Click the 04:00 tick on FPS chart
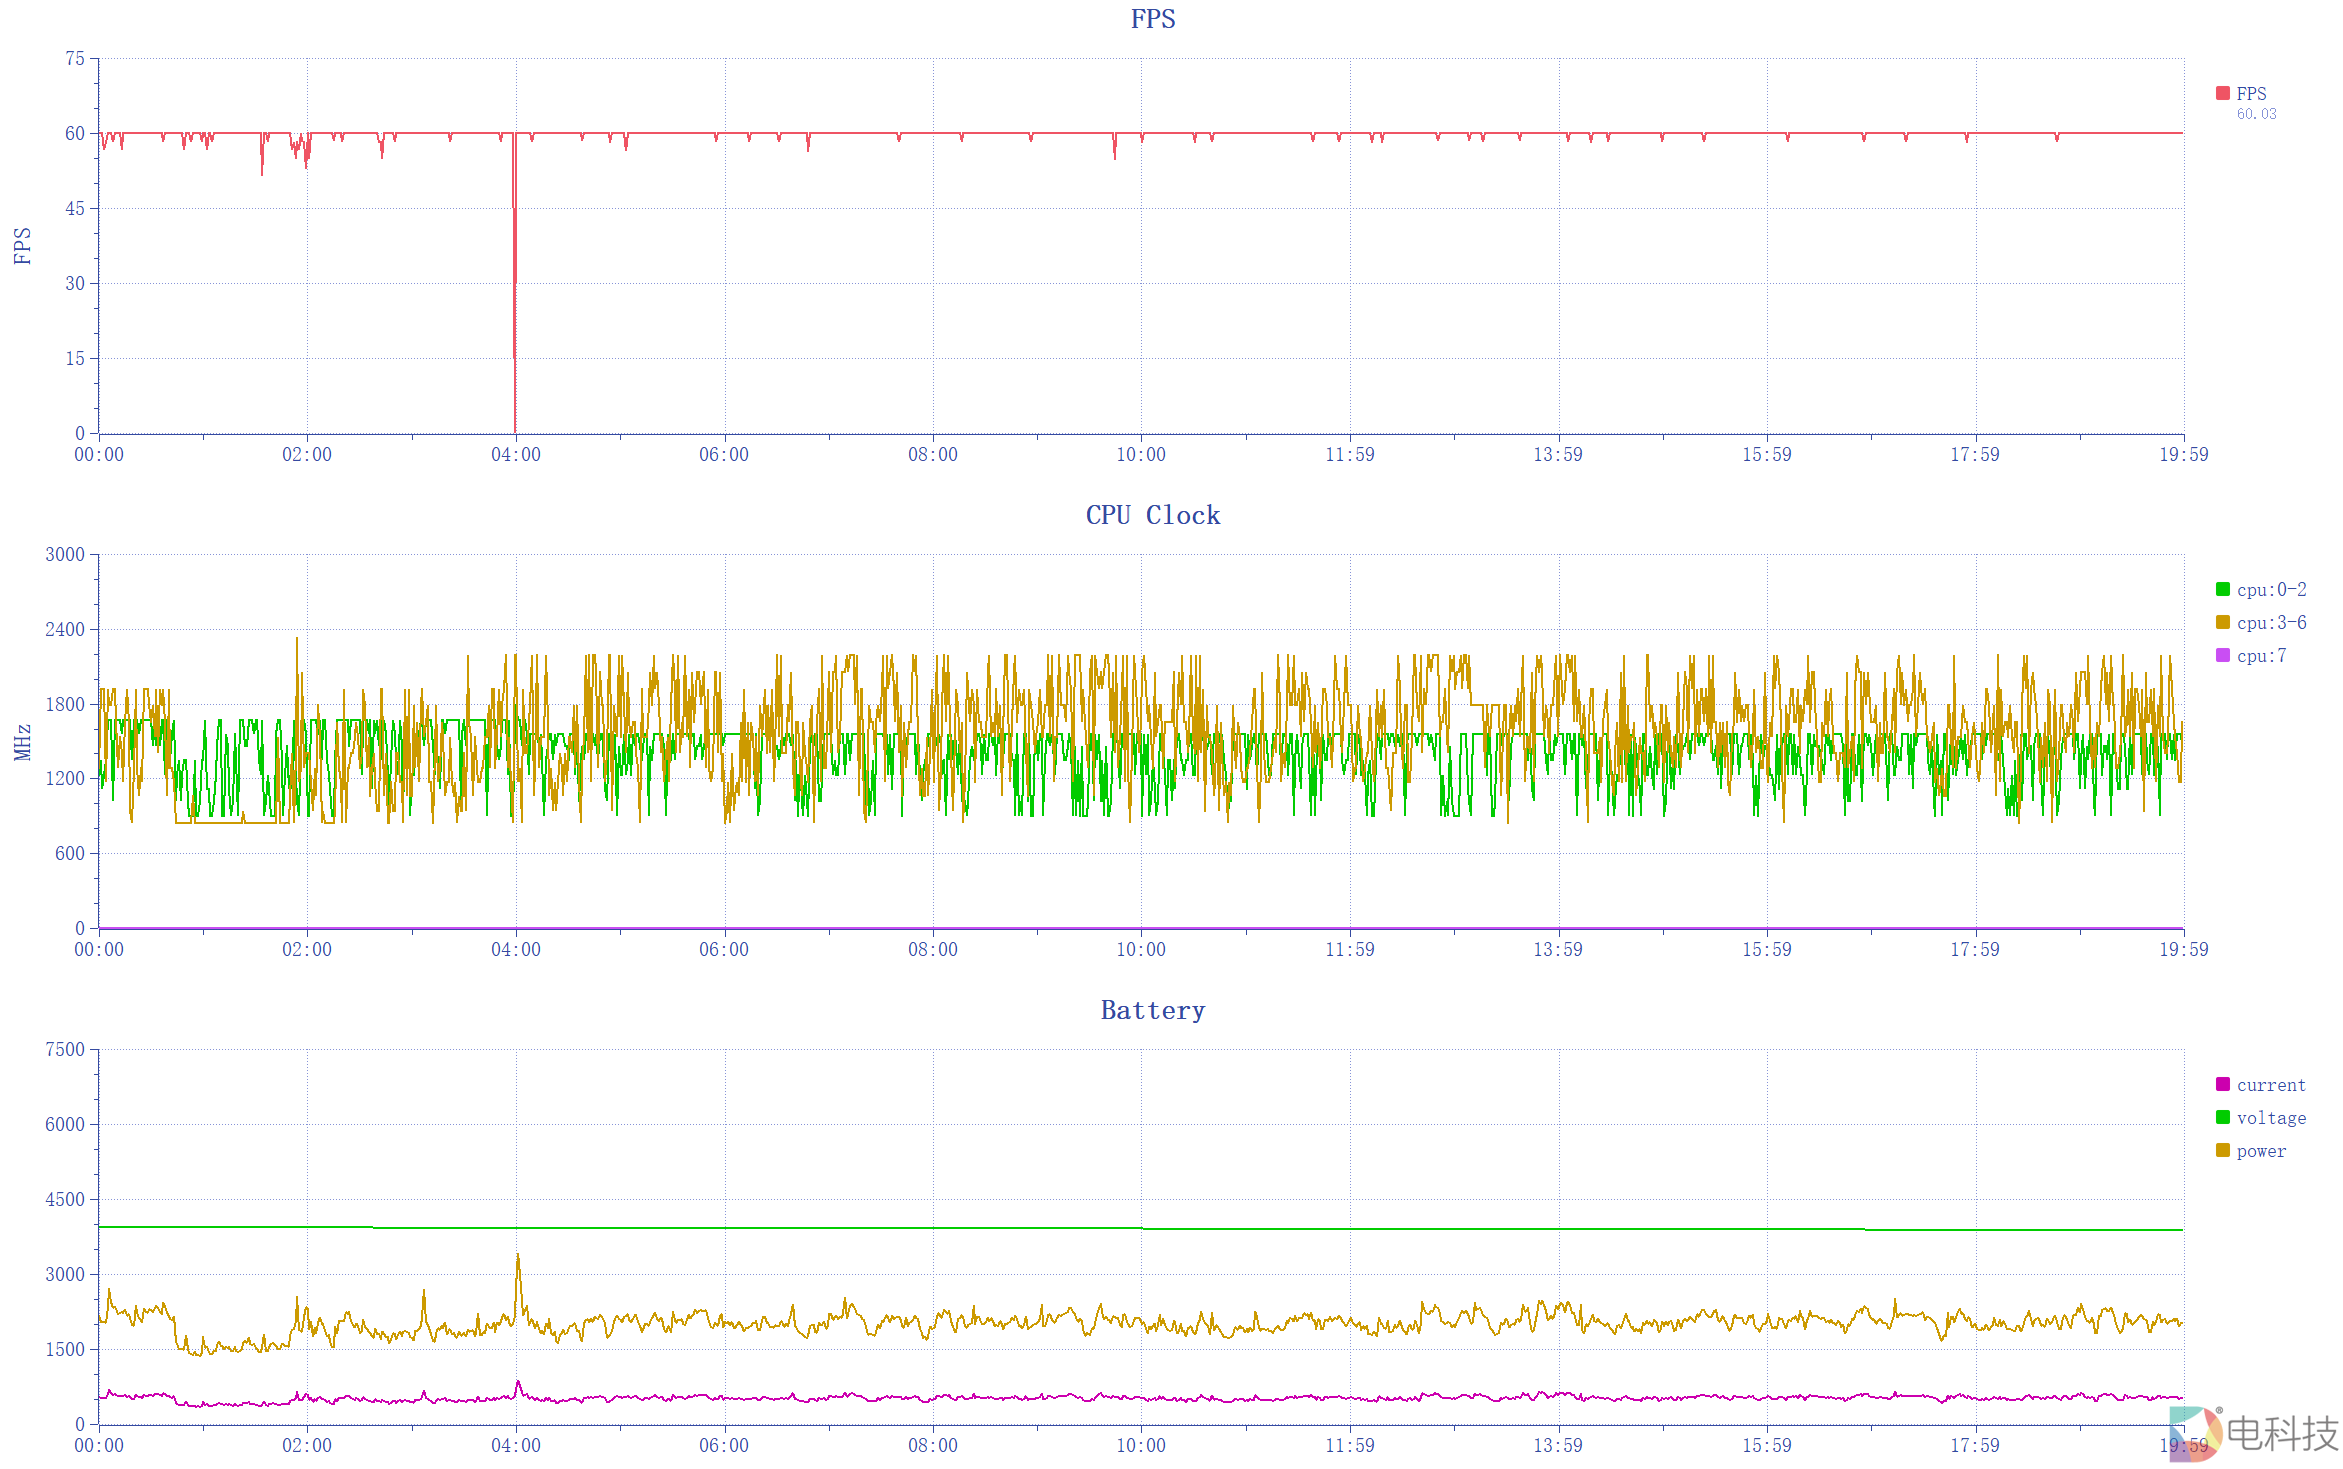The image size is (2343, 1469). click(x=515, y=454)
